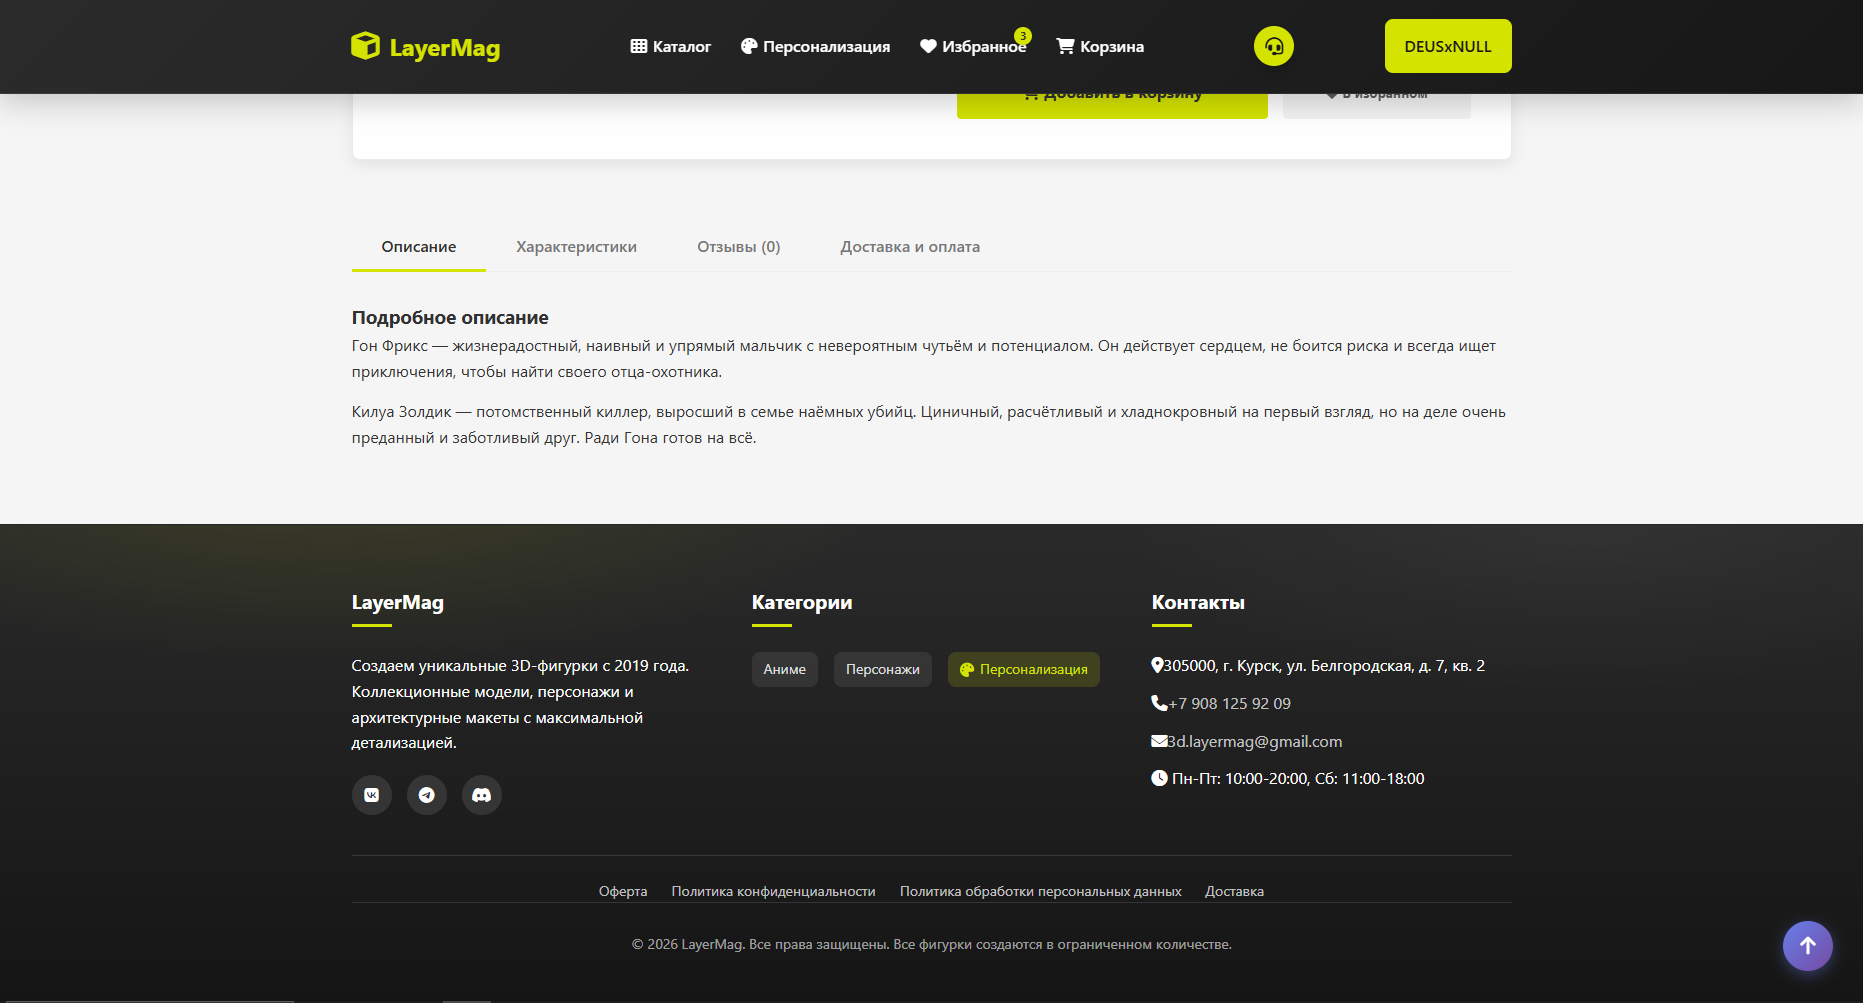1863x1003 pixels.
Task: Click the support headset icon
Action: pyautogui.click(x=1274, y=46)
